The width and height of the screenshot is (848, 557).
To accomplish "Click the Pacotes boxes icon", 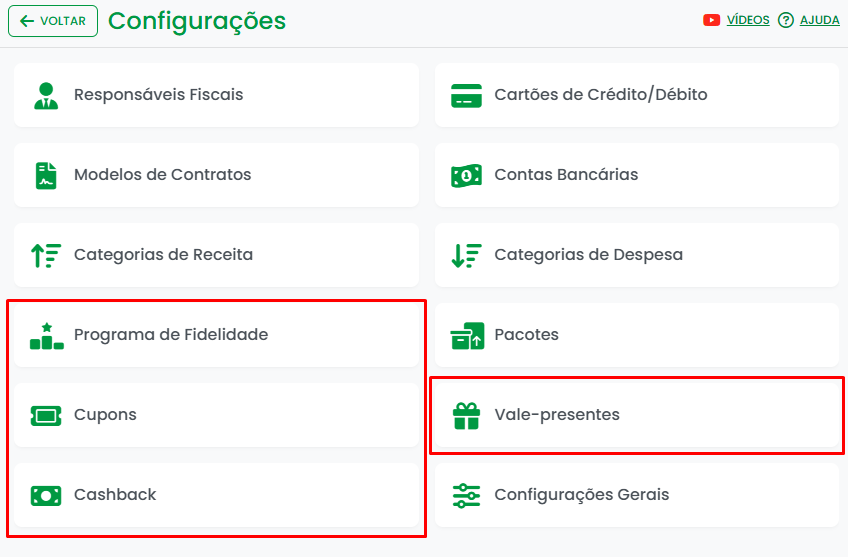I will tap(466, 335).
